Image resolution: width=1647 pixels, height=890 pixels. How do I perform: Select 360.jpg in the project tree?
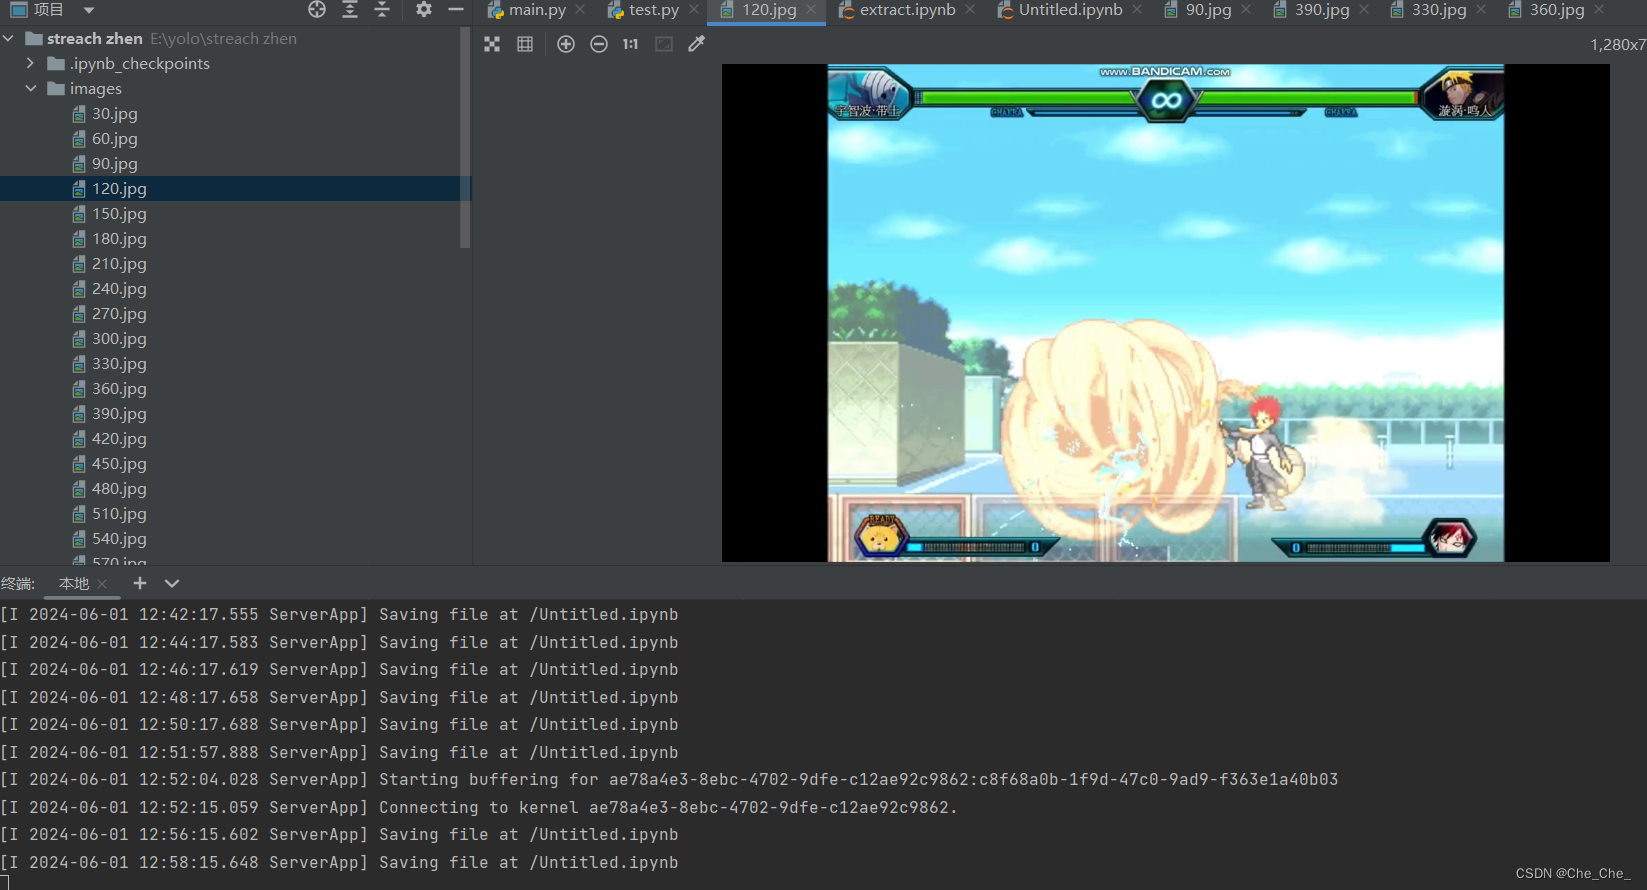pyautogui.click(x=118, y=389)
